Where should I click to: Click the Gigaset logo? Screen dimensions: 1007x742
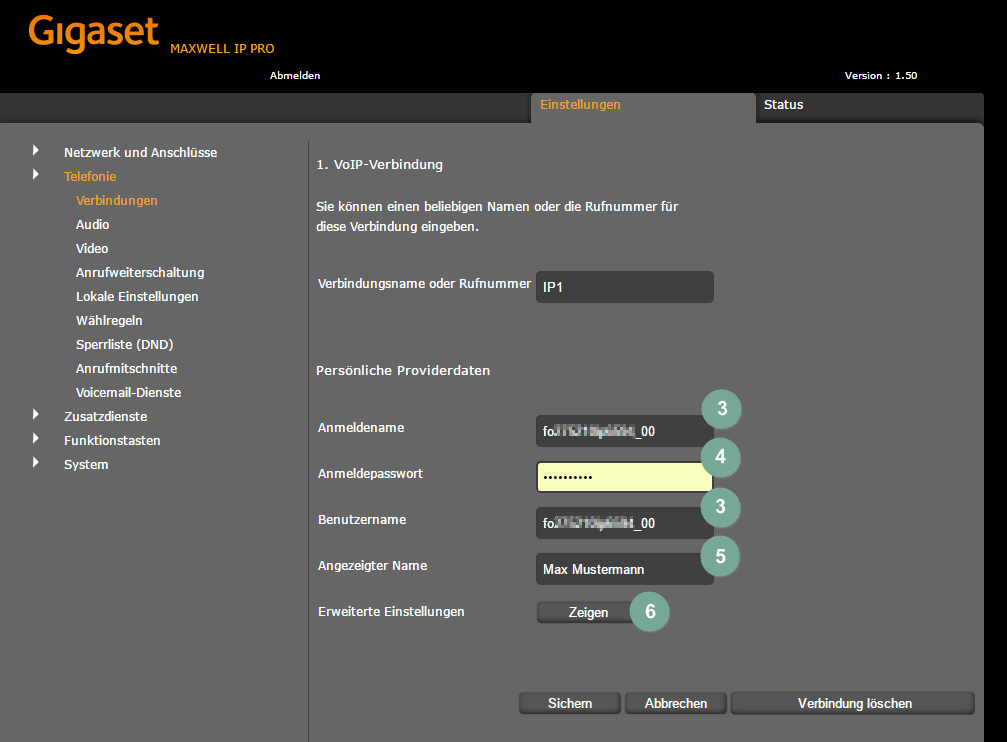(94, 33)
